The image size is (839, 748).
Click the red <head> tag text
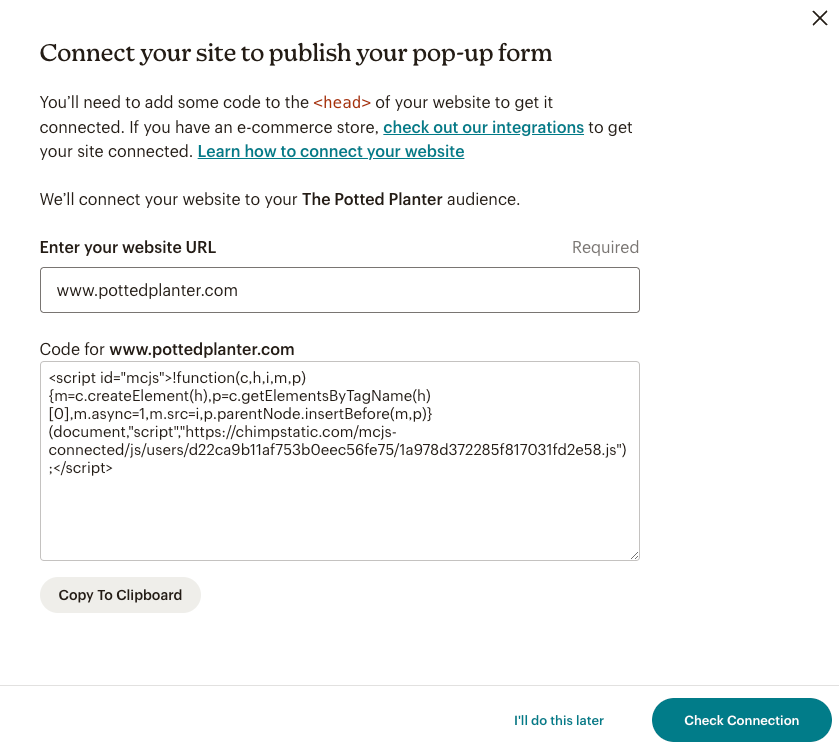coord(342,102)
